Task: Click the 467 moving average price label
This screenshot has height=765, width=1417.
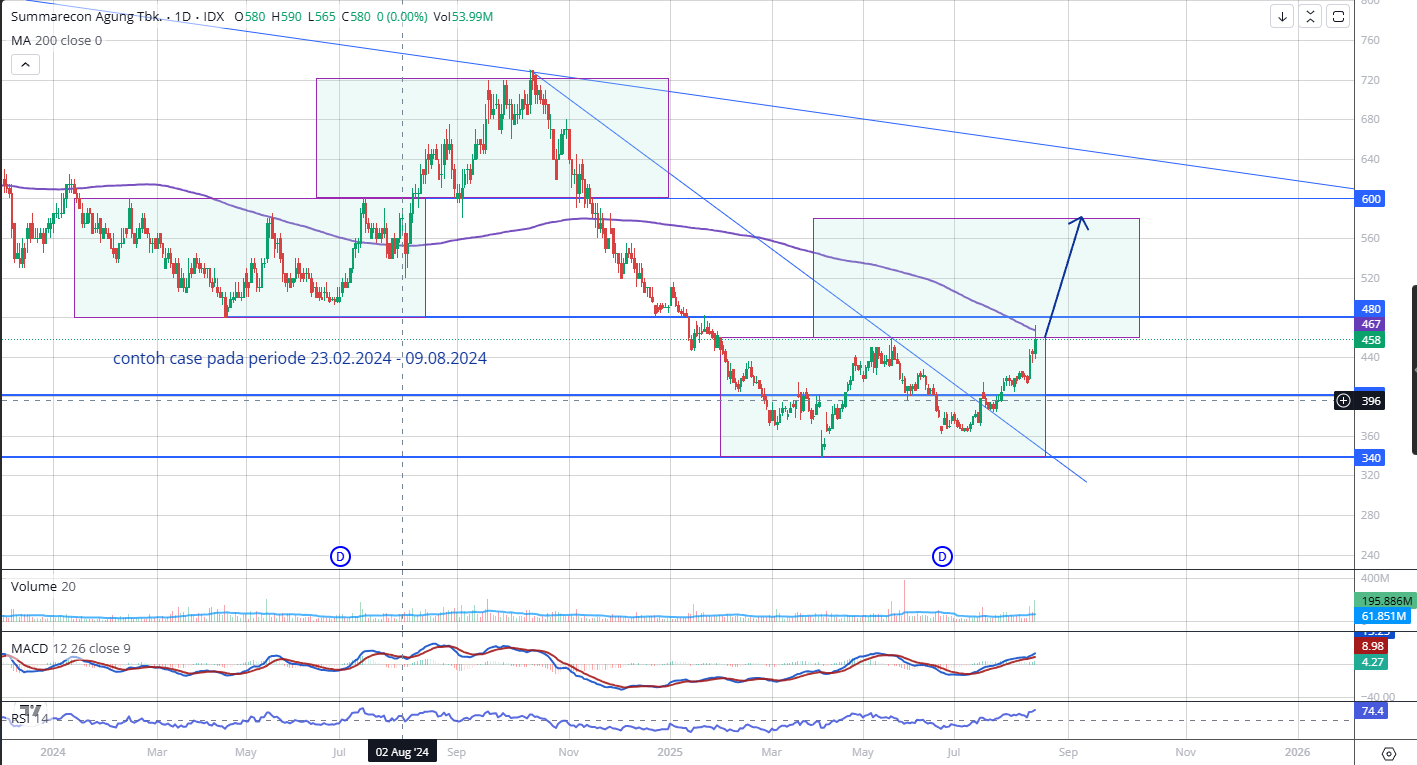Action: point(1371,325)
